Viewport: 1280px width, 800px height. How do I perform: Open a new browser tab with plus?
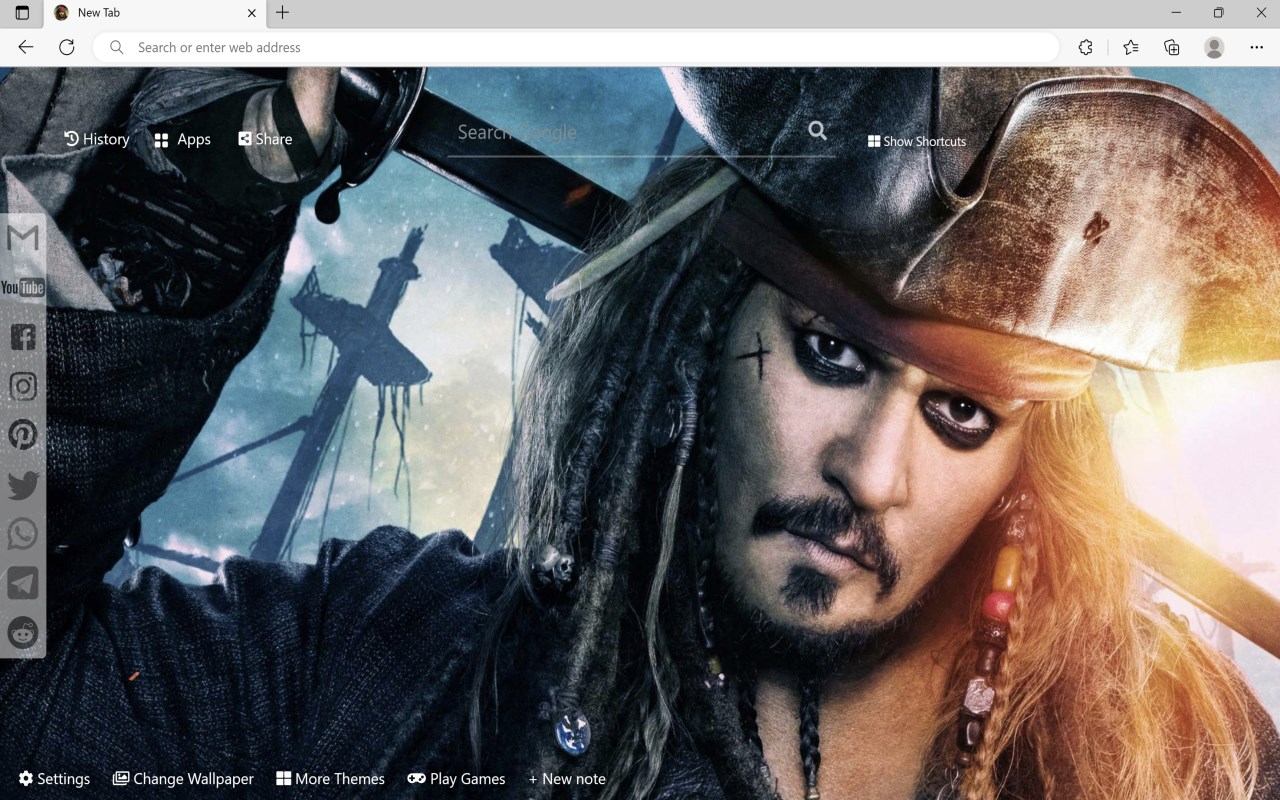[283, 13]
